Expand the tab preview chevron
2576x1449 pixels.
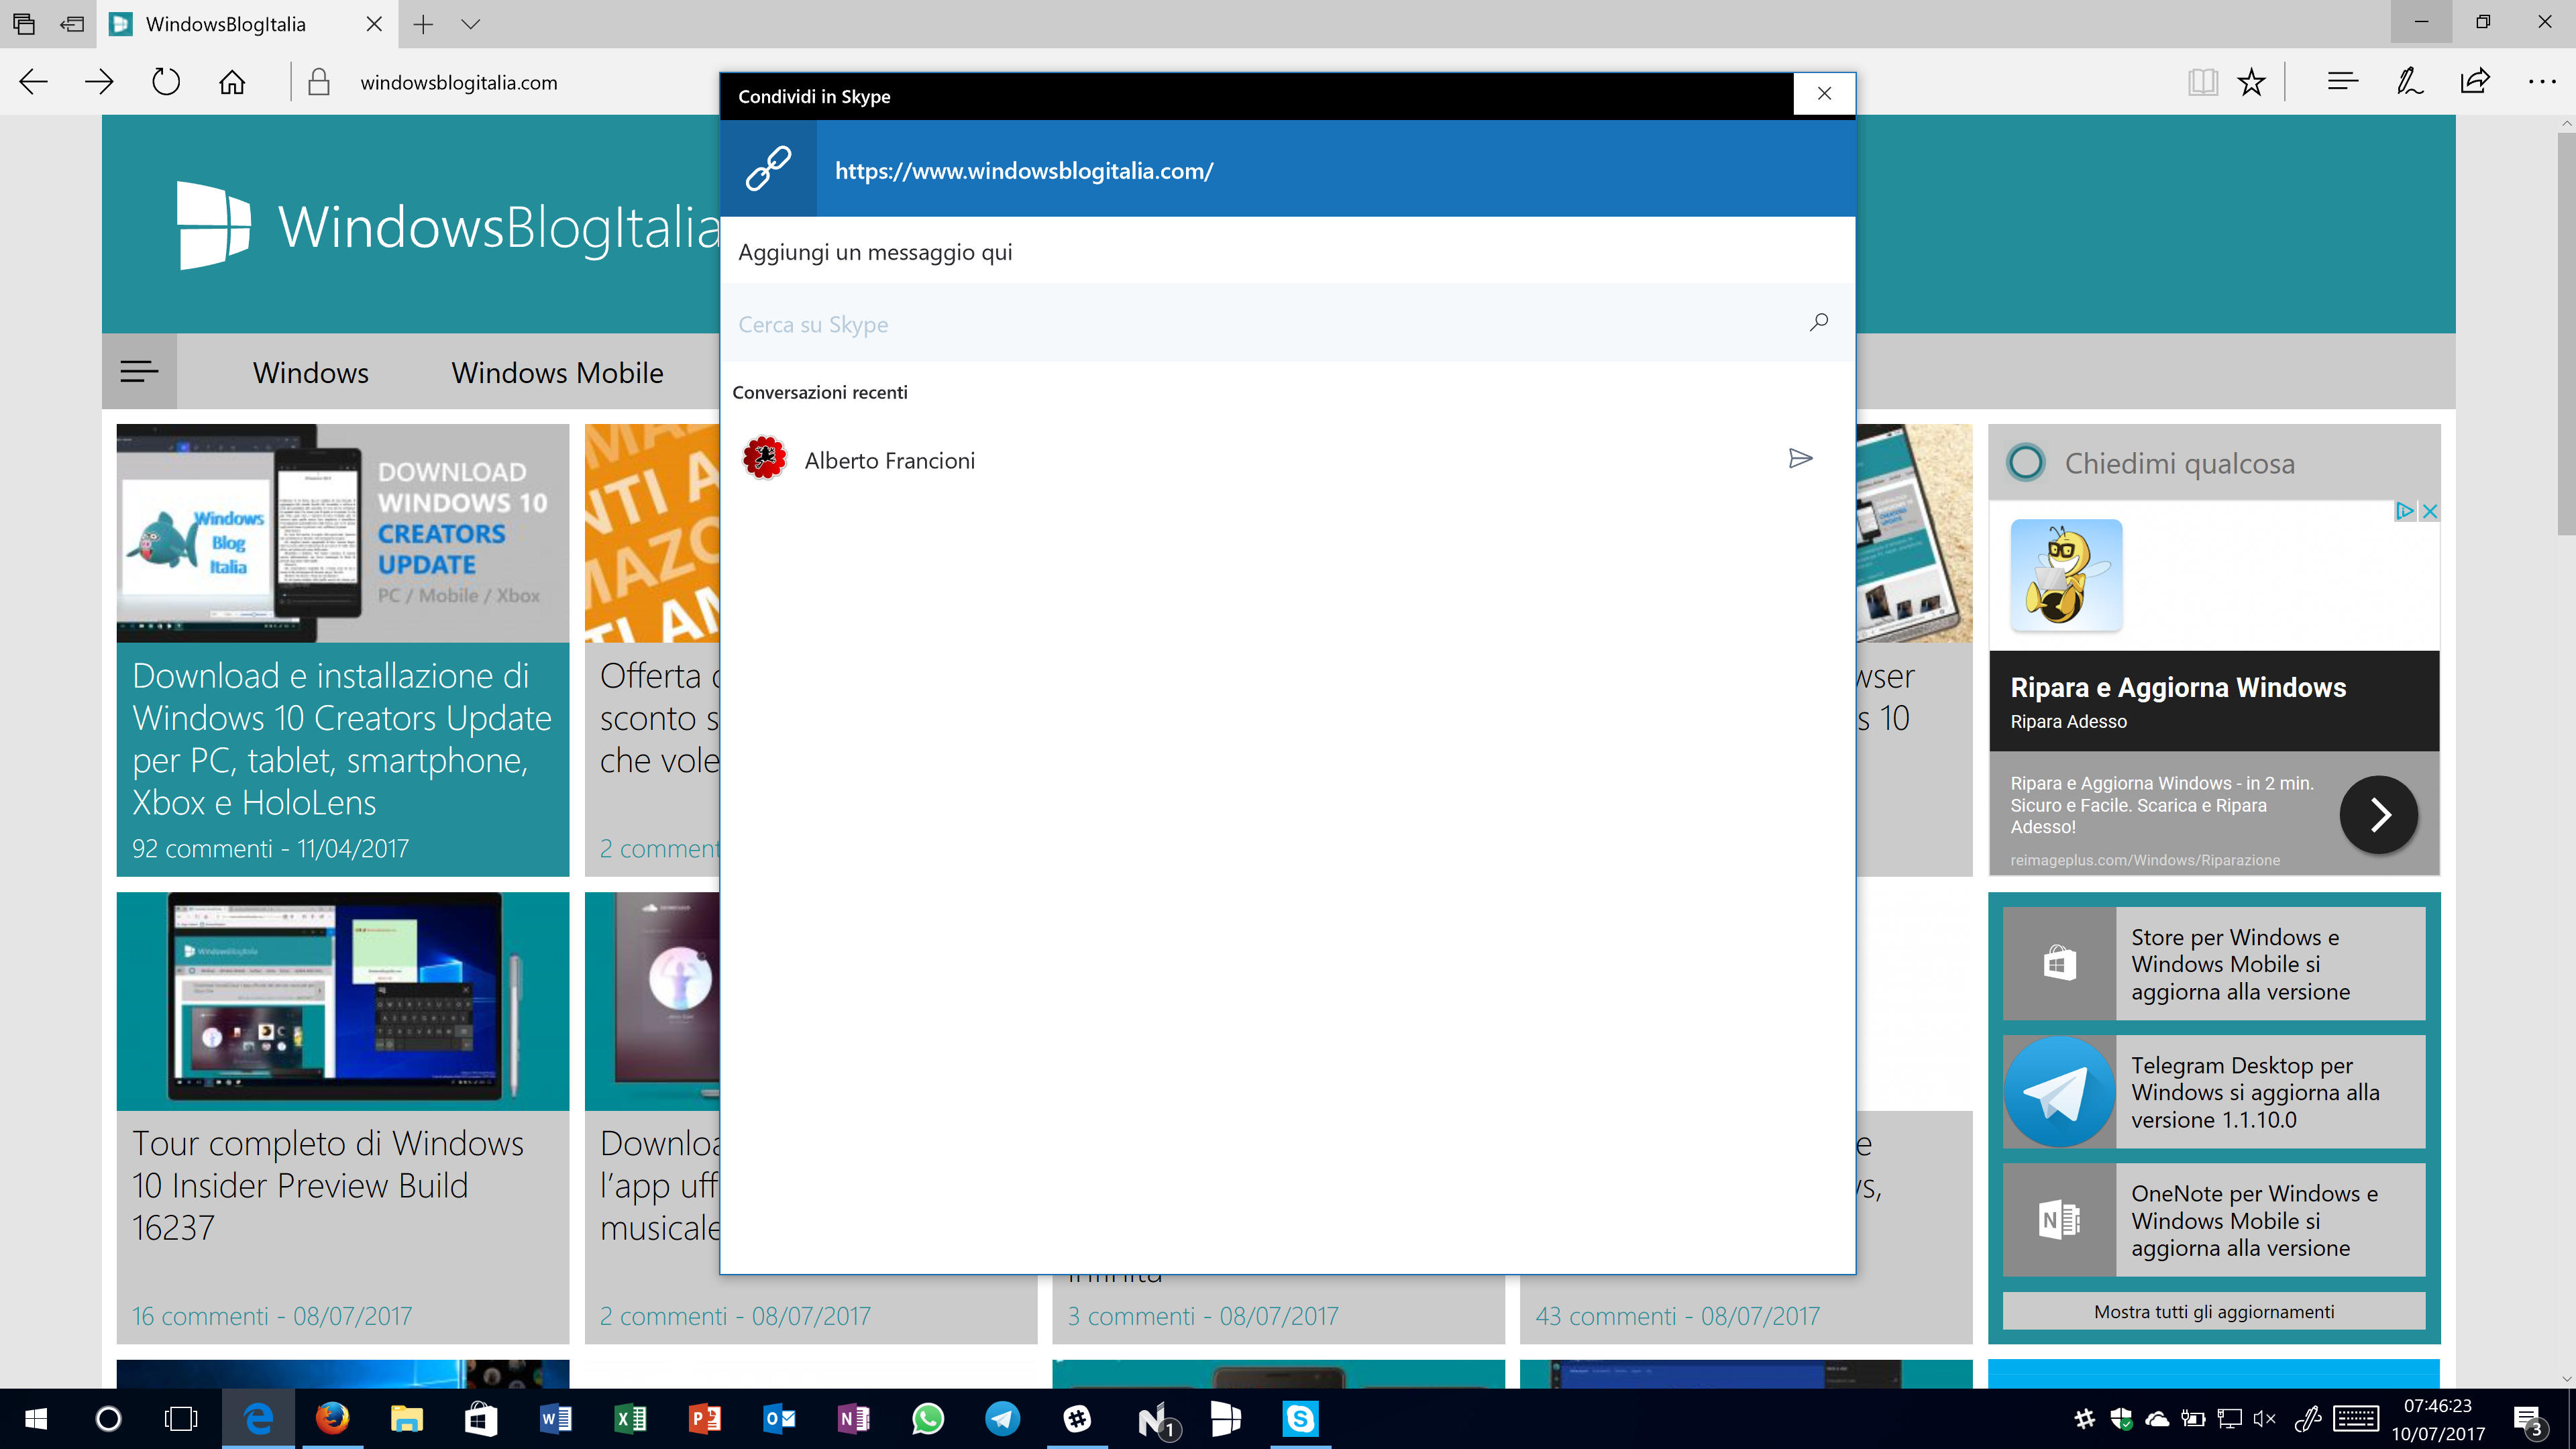click(x=471, y=24)
